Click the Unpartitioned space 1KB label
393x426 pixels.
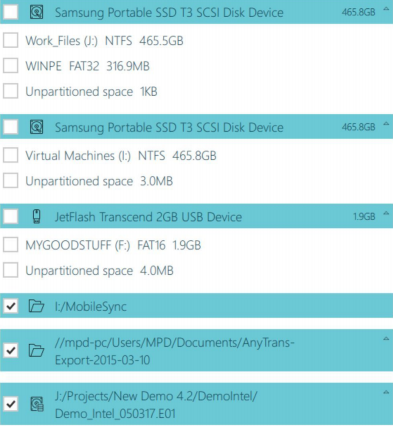tap(91, 92)
